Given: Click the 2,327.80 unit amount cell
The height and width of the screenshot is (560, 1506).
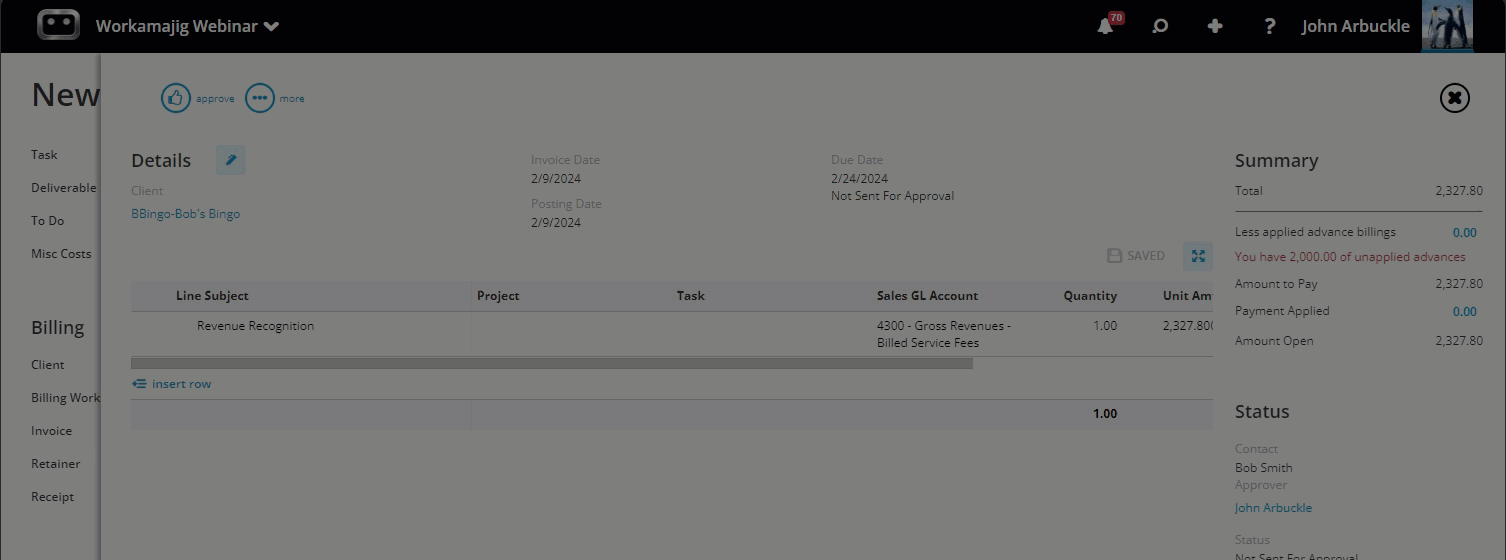Looking at the screenshot, I should (x=1188, y=326).
